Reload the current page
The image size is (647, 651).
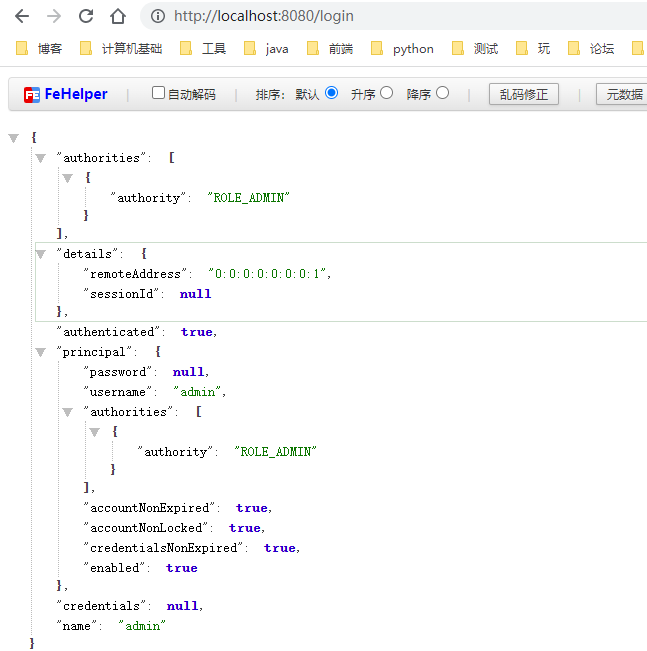click(86, 16)
